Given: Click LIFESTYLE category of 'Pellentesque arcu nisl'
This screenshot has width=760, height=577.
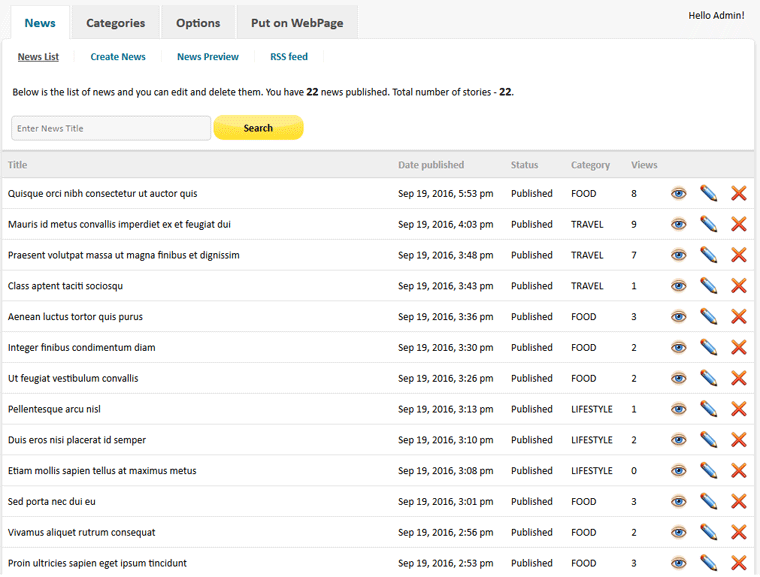Looking at the screenshot, I should tap(592, 409).
